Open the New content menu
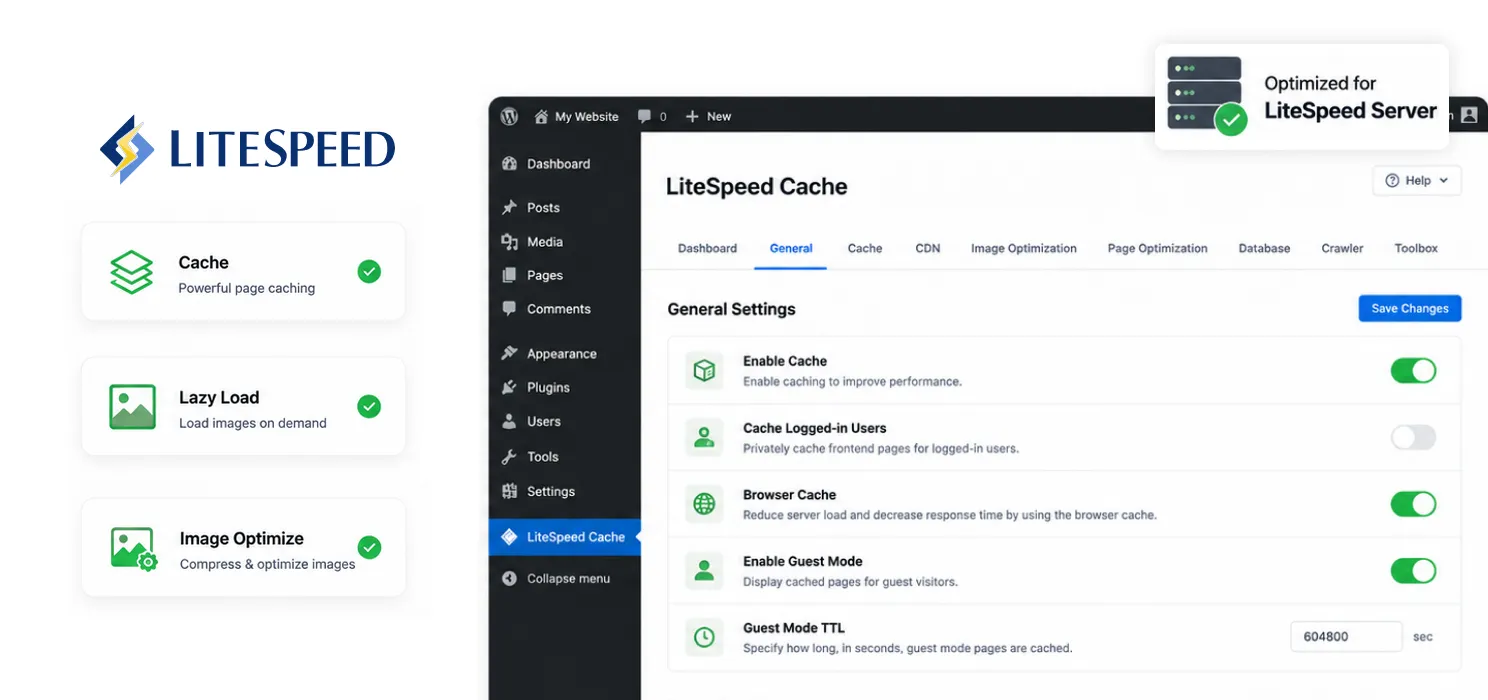The image size is (1488, 700). (x=708, y=116)
